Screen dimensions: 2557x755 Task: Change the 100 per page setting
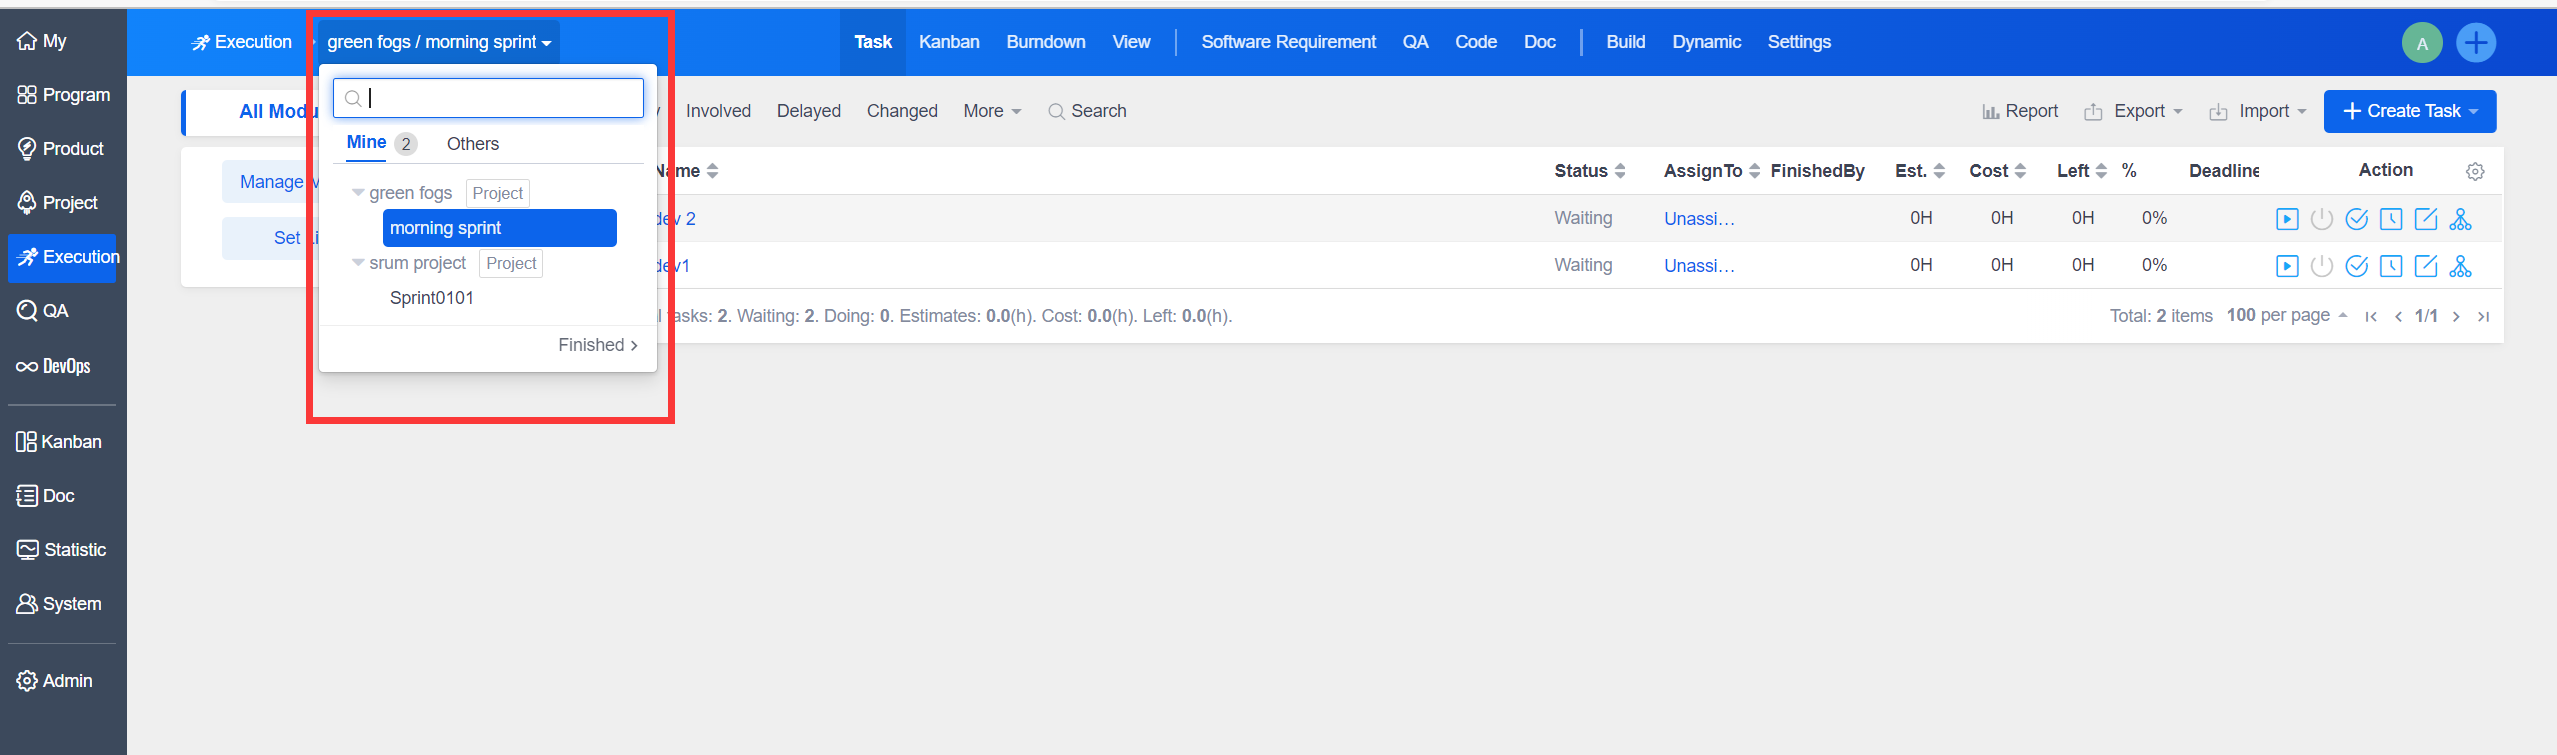[x=2286, y=316]
